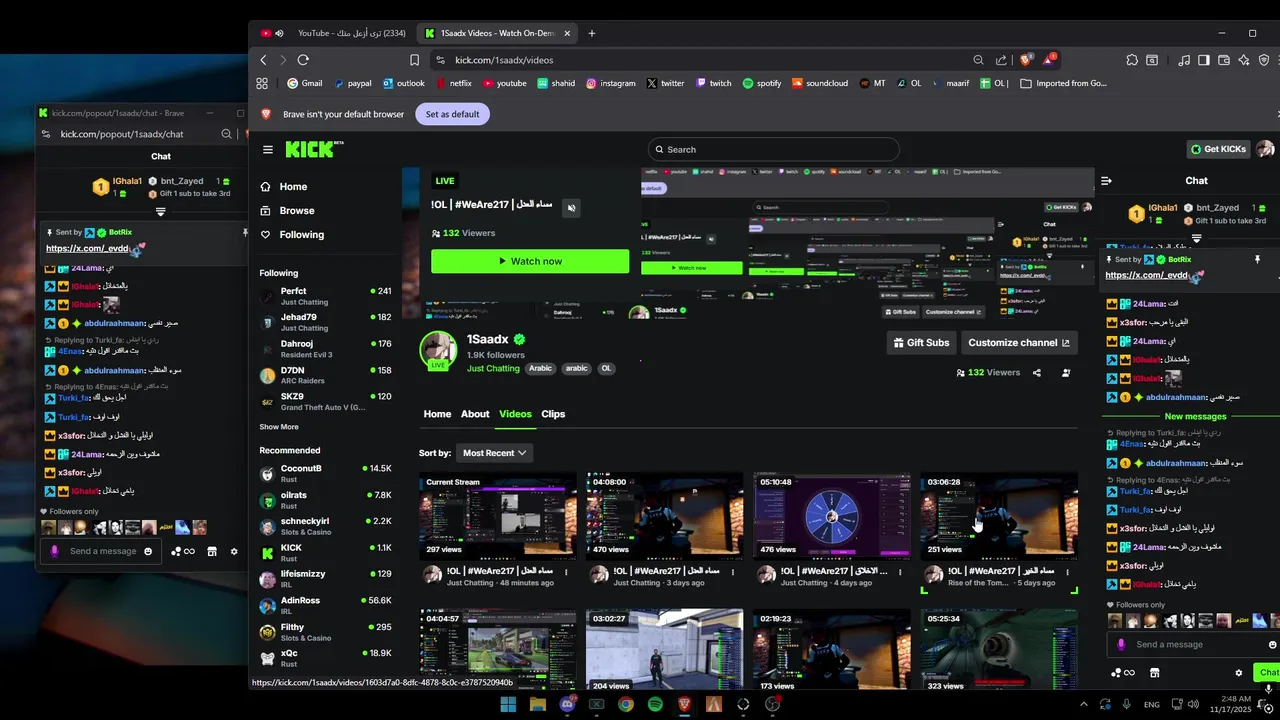Screen dimensions: 1280x720
Task: Open options menu of 48 minutes ago video
Action: (x=566, y=572)
